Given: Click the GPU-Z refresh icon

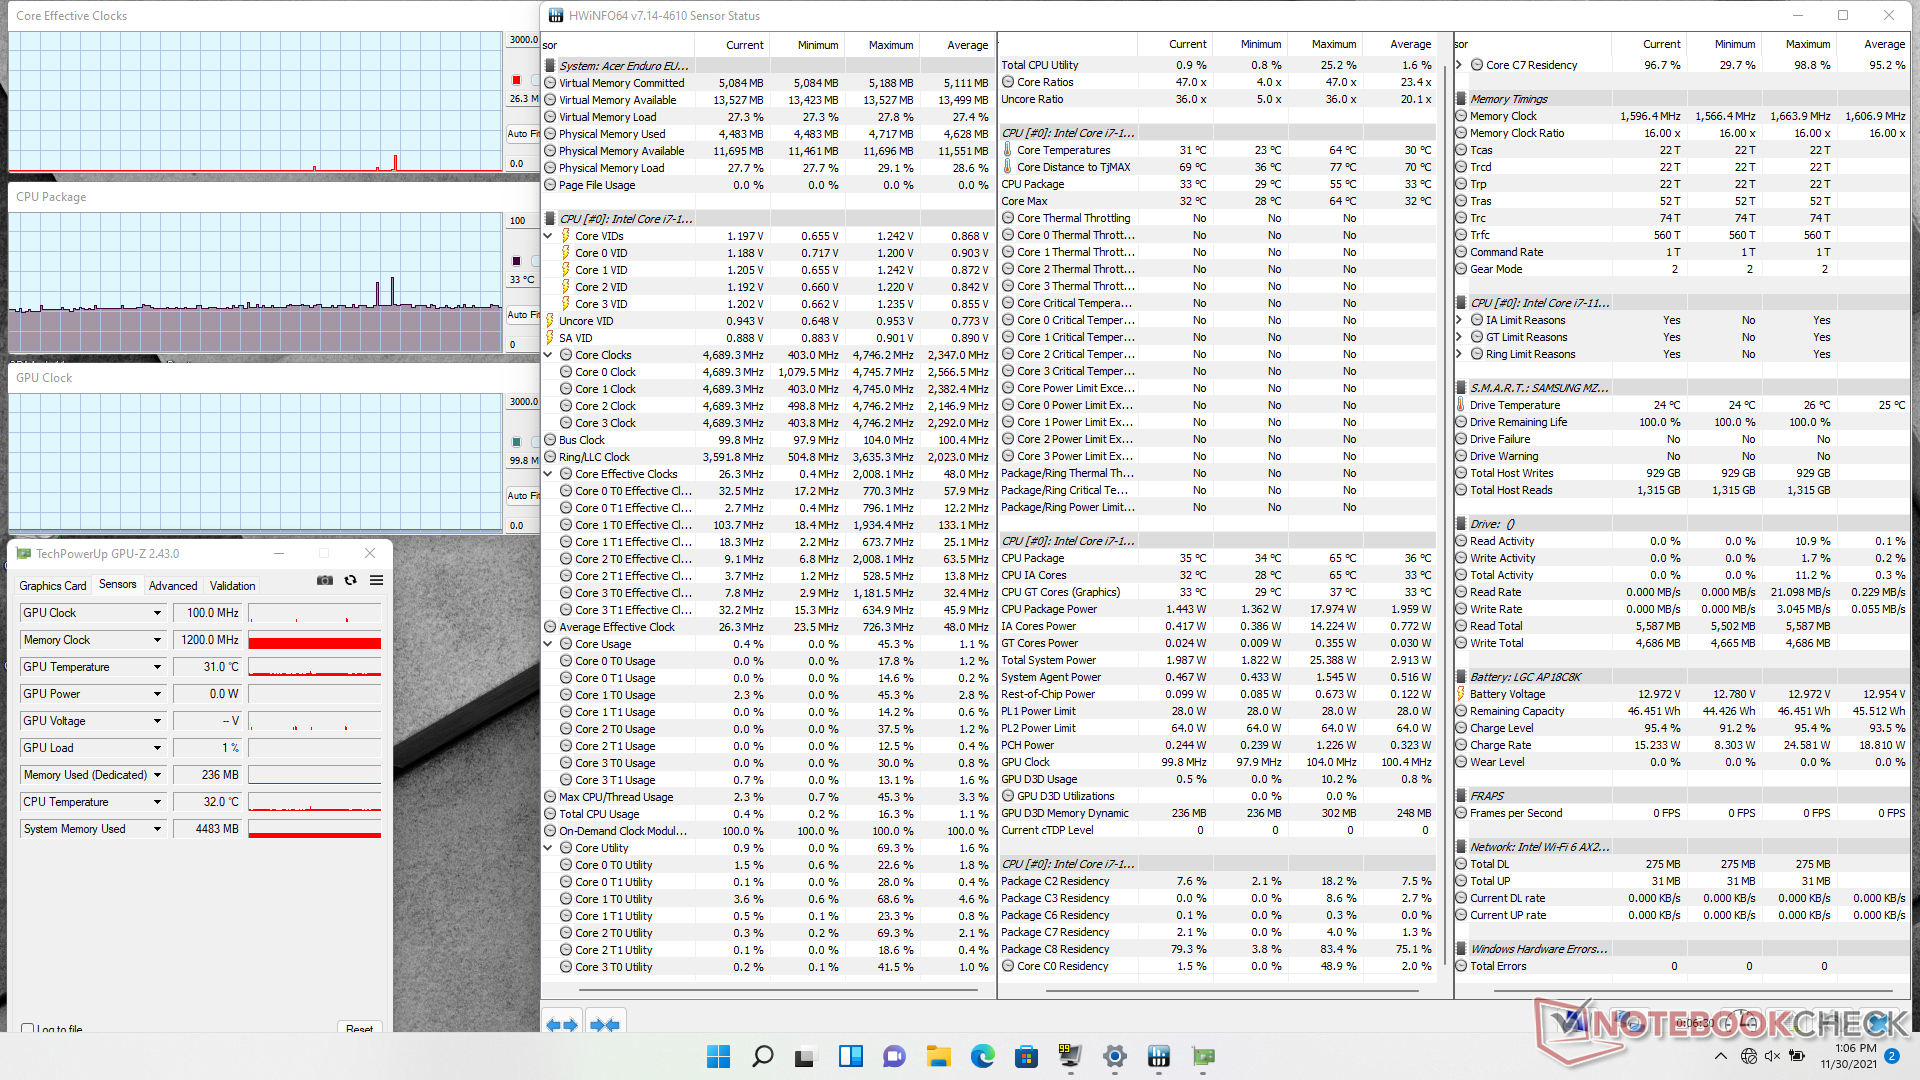Looking at the screenshot, I should click(350, 580).
